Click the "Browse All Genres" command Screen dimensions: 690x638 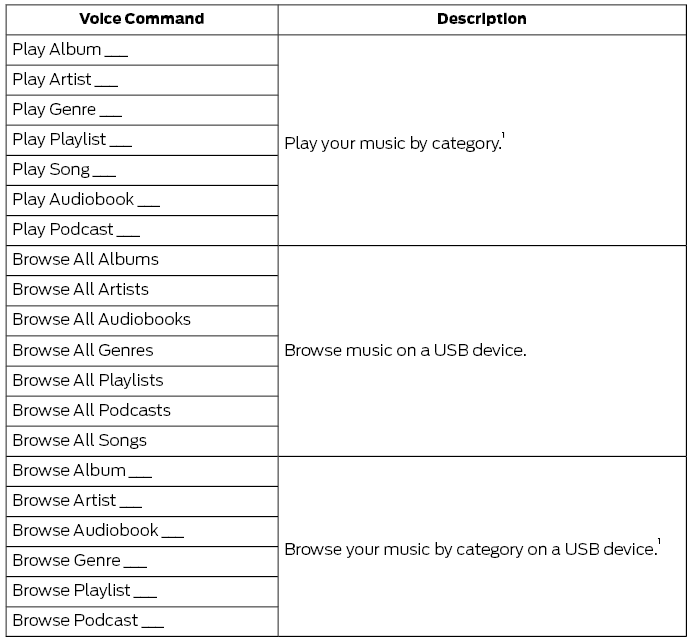pyautogui.click(x=83, y=350)
